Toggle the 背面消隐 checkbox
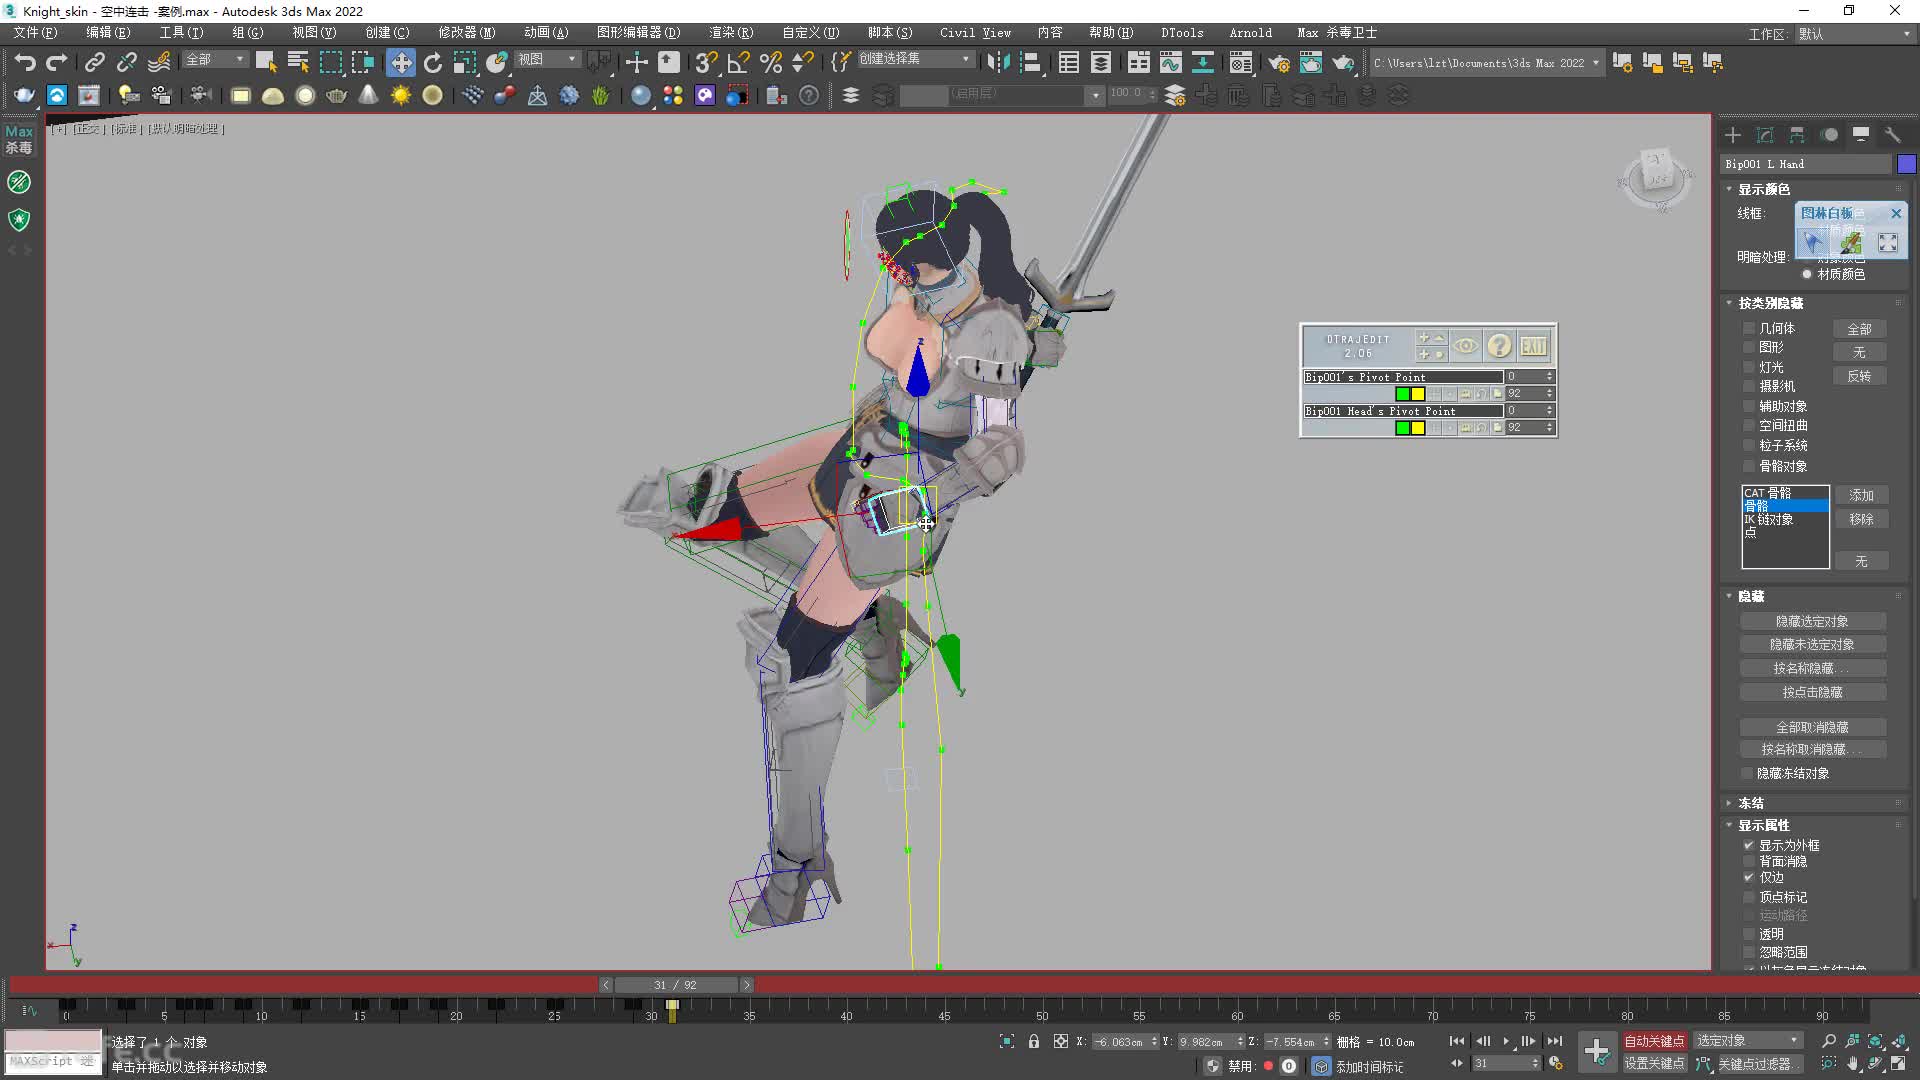The image size is (1920, 1080). [1749, 861]
